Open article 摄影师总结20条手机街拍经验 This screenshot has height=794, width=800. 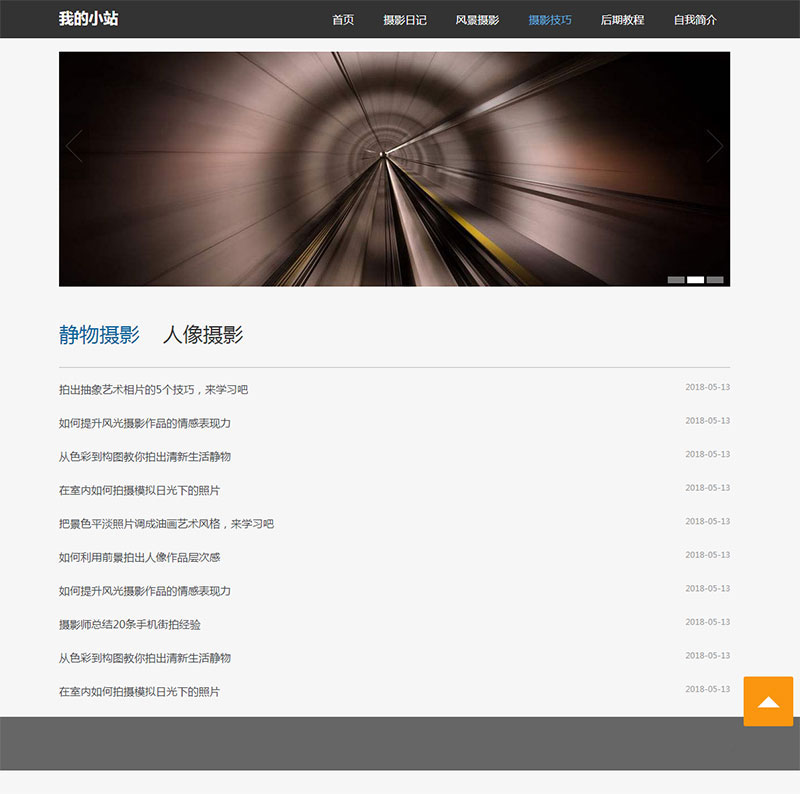[130, 625]
